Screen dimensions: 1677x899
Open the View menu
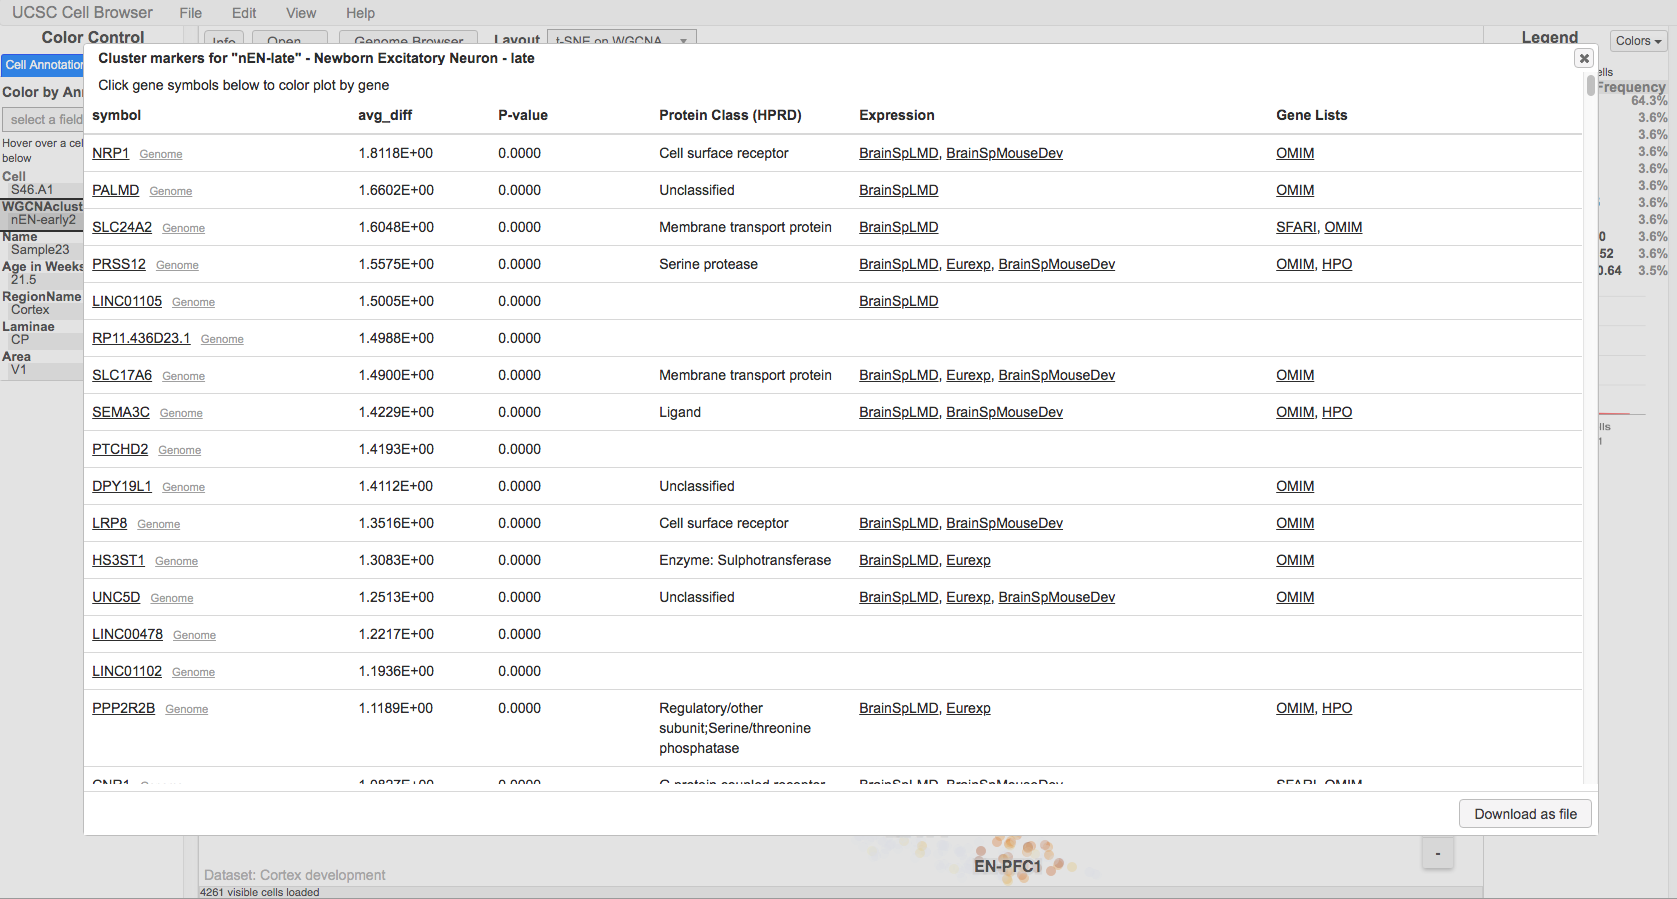301,13
